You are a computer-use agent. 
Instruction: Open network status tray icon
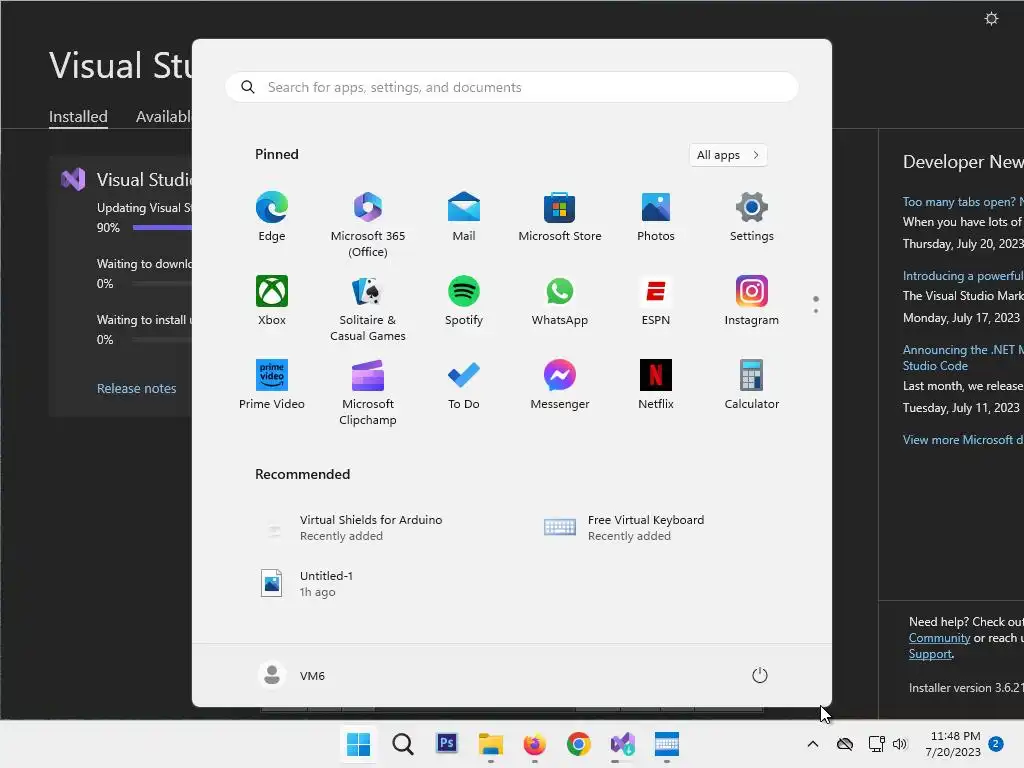(x=876, y=744)
